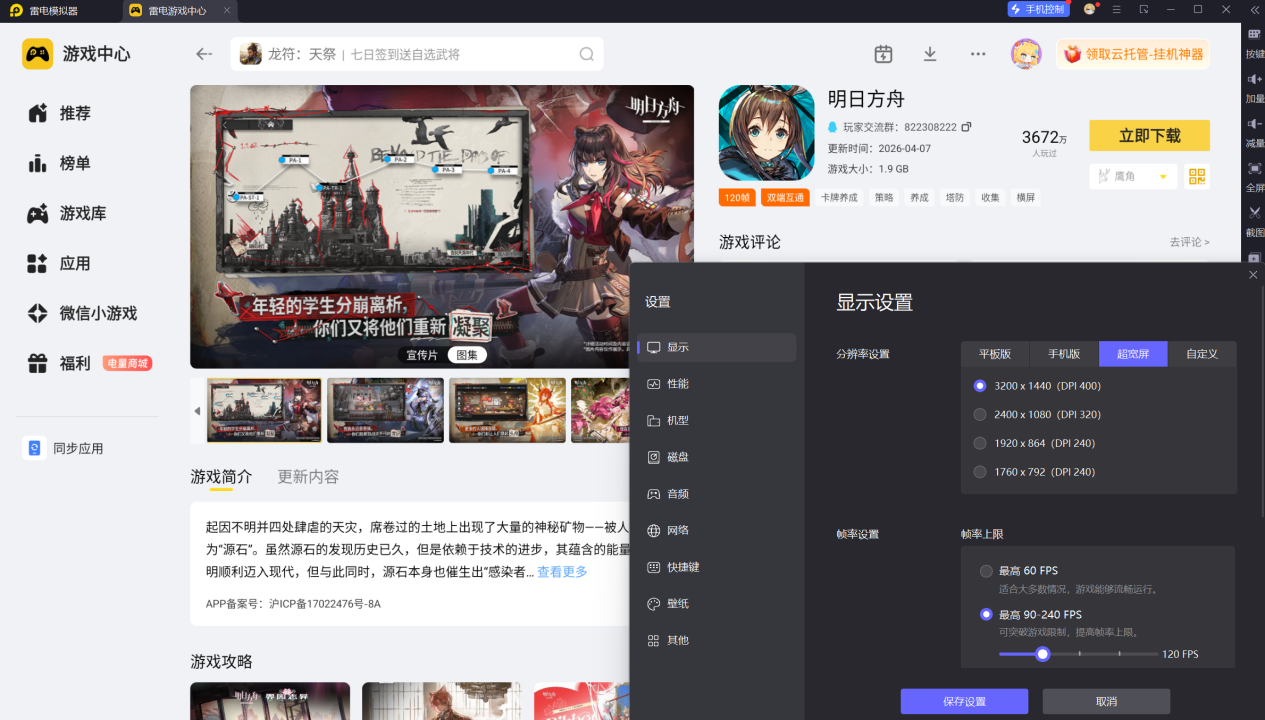Image resolution: width=1265 pixels, height=720 pixels.
Task: Click the three-dot more options icon
Action: click(978, 54)
